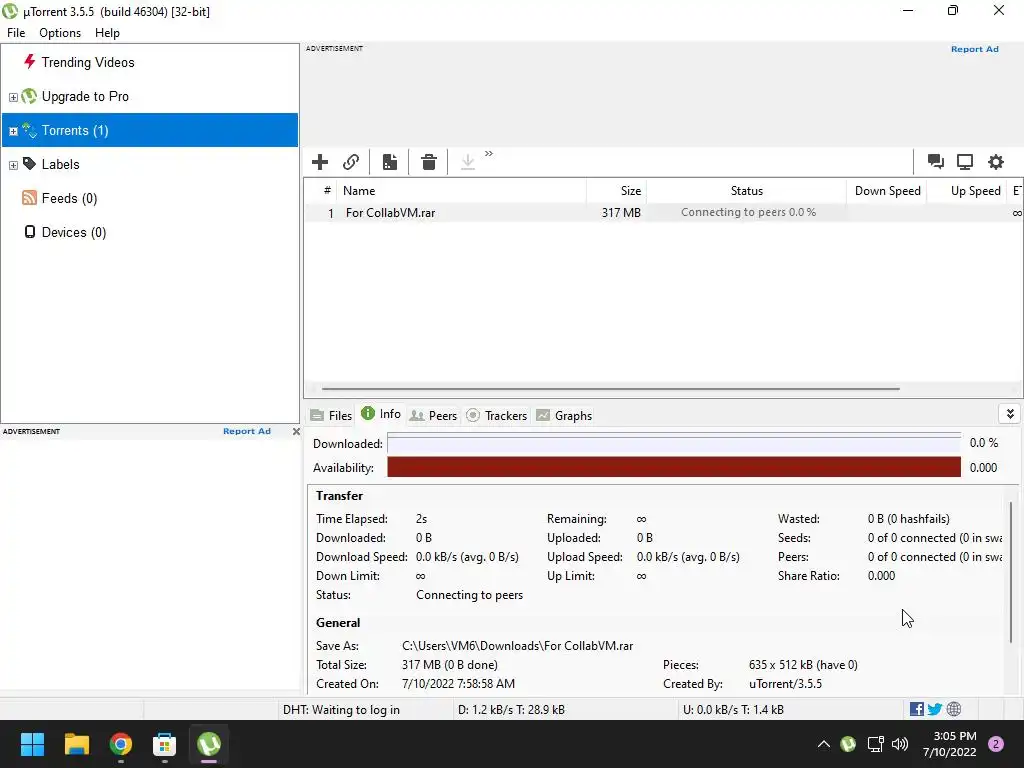Viewport: 1024px width, 768px height.
Task: Click the globe network icon in status bar
Action: (953, 709)
